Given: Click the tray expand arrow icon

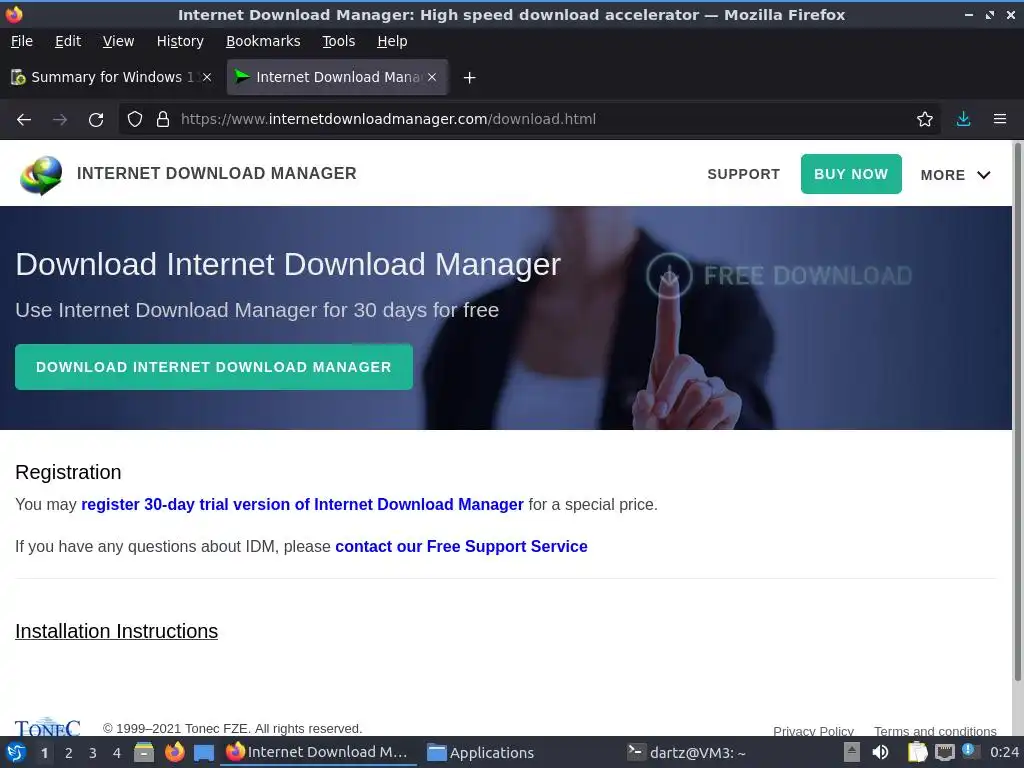Looking at the screenshot, I should click(x=852, y=752).
